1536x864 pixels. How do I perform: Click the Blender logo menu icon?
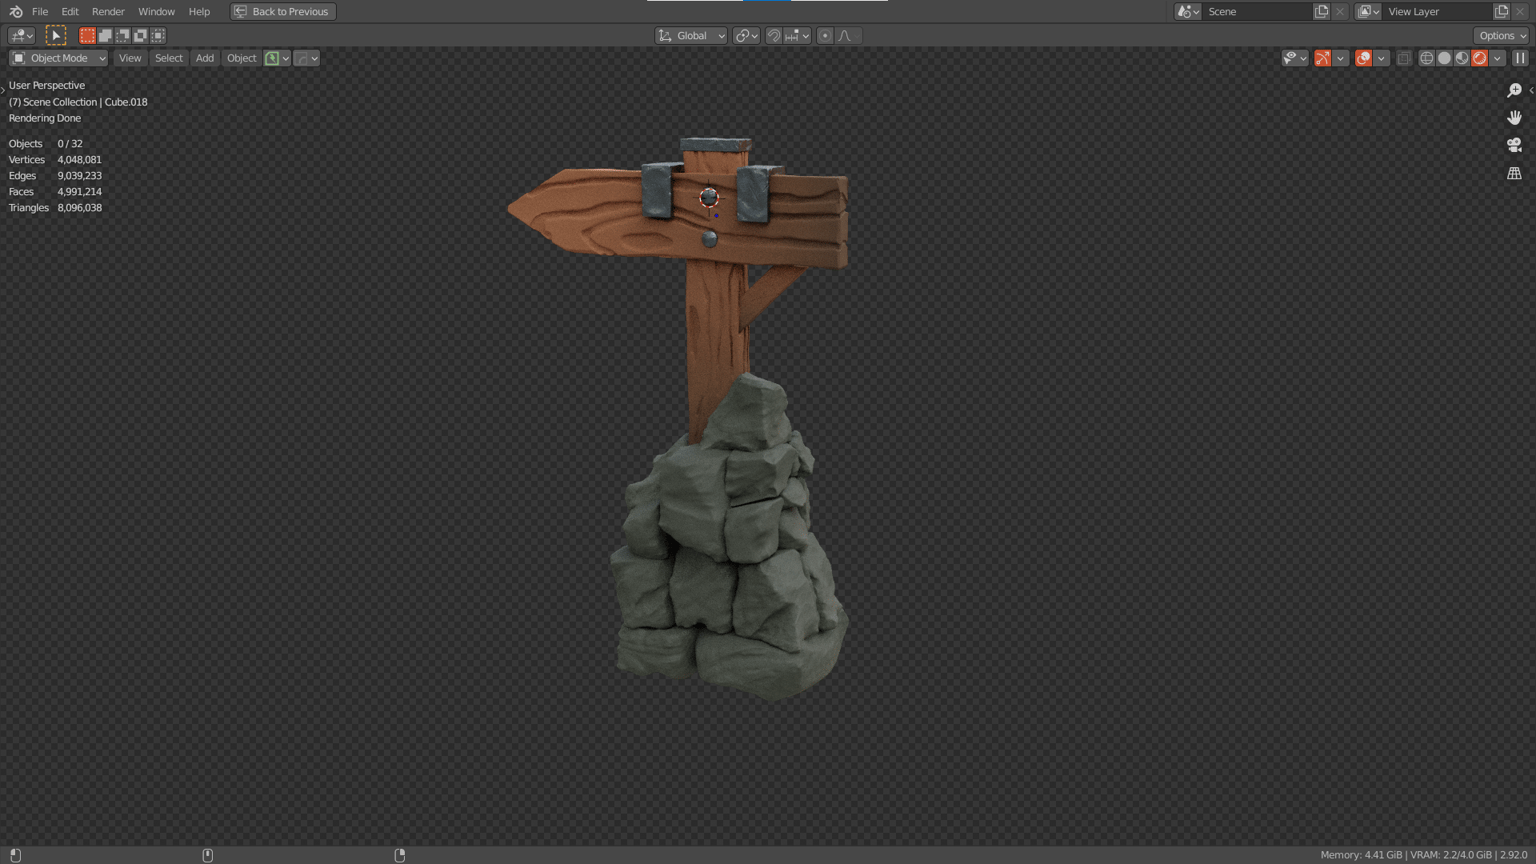pyautogui.click(x=16, y=11)
